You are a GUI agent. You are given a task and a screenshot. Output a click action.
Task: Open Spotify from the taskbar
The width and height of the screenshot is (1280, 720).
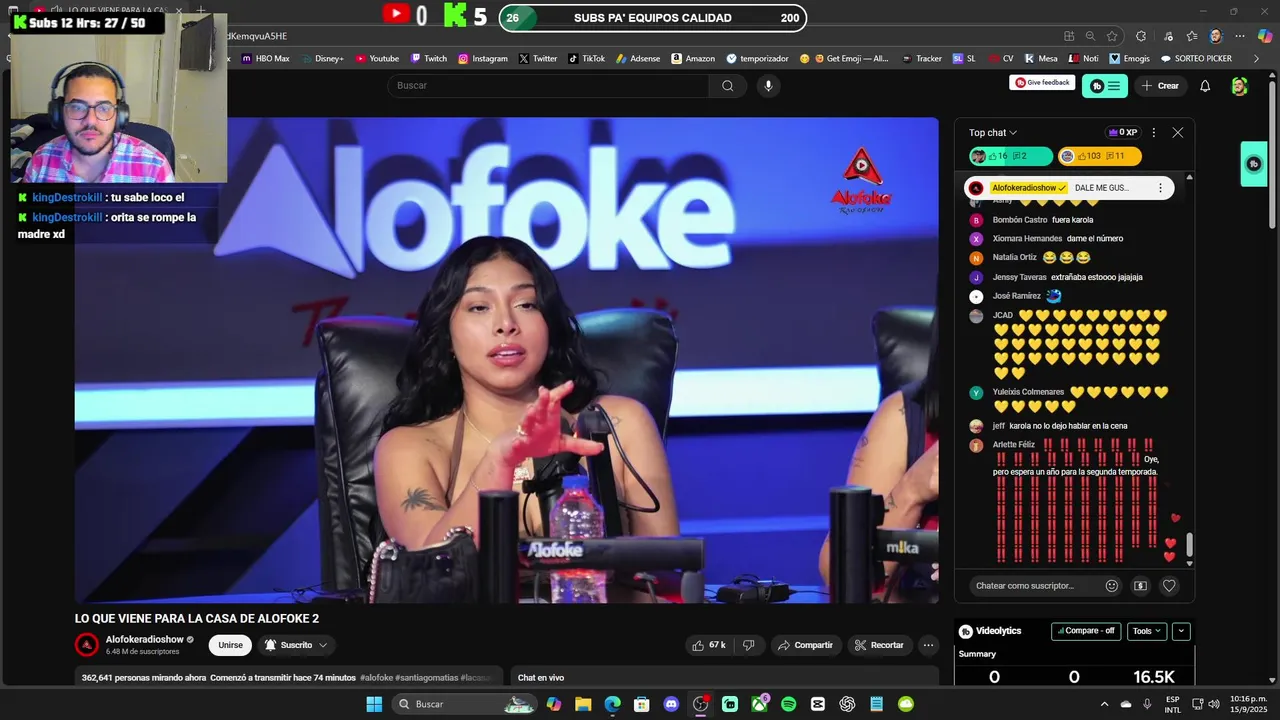788,704
